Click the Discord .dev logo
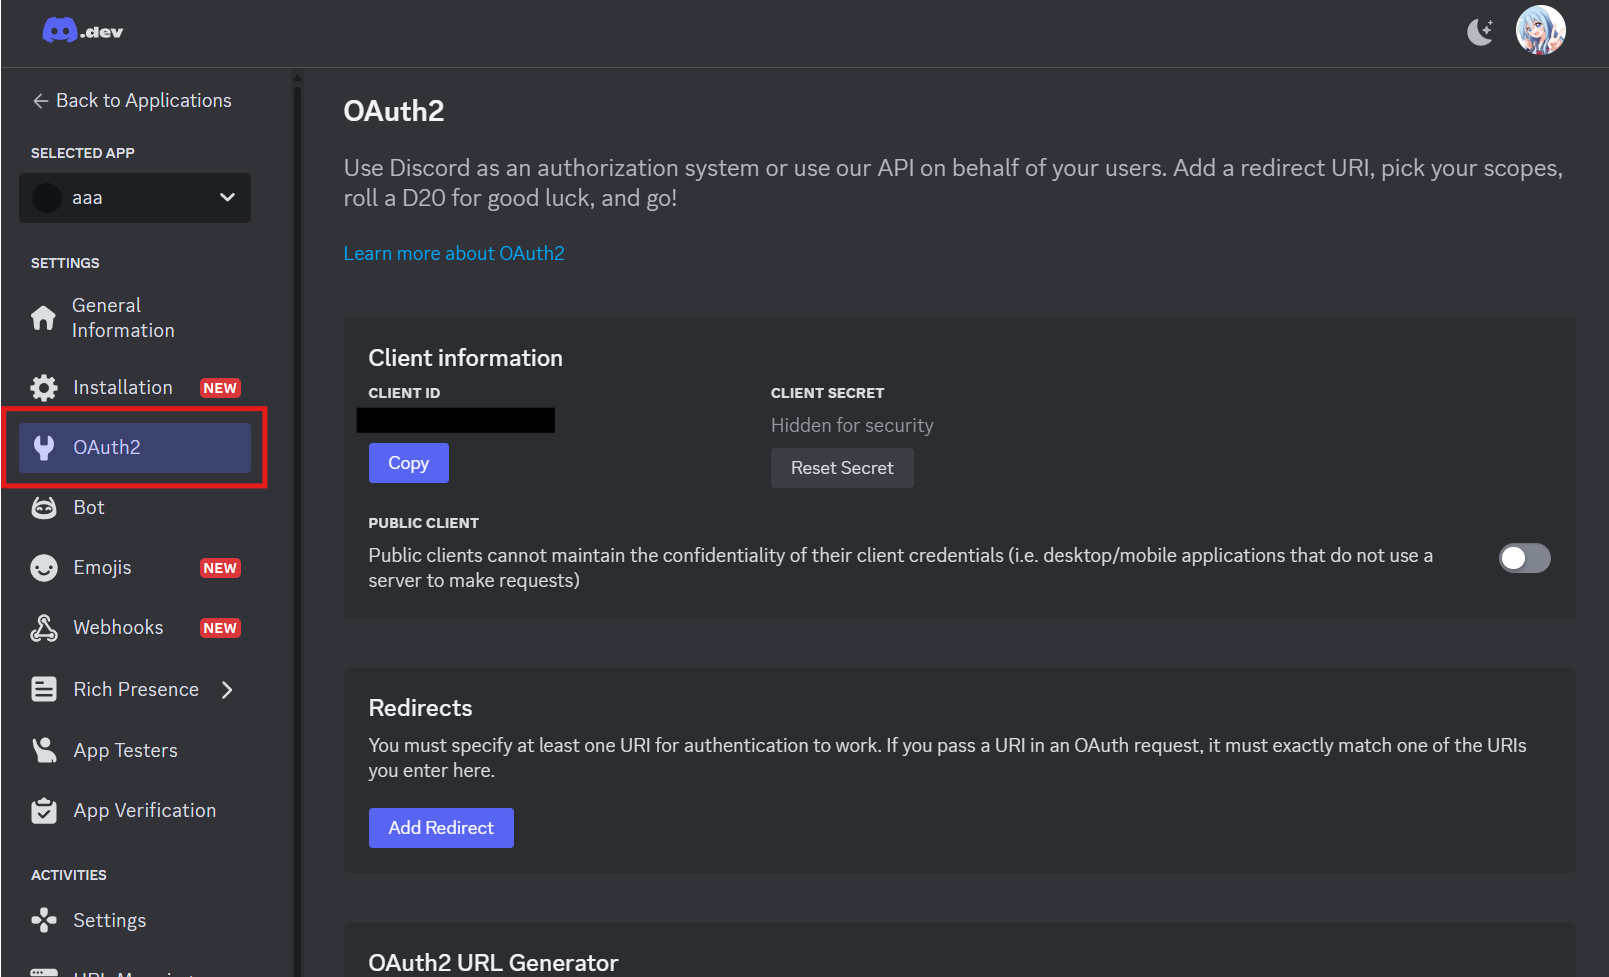Image resolution: width=1609 pixels, height=977 pixels. (x=82, y=32)
